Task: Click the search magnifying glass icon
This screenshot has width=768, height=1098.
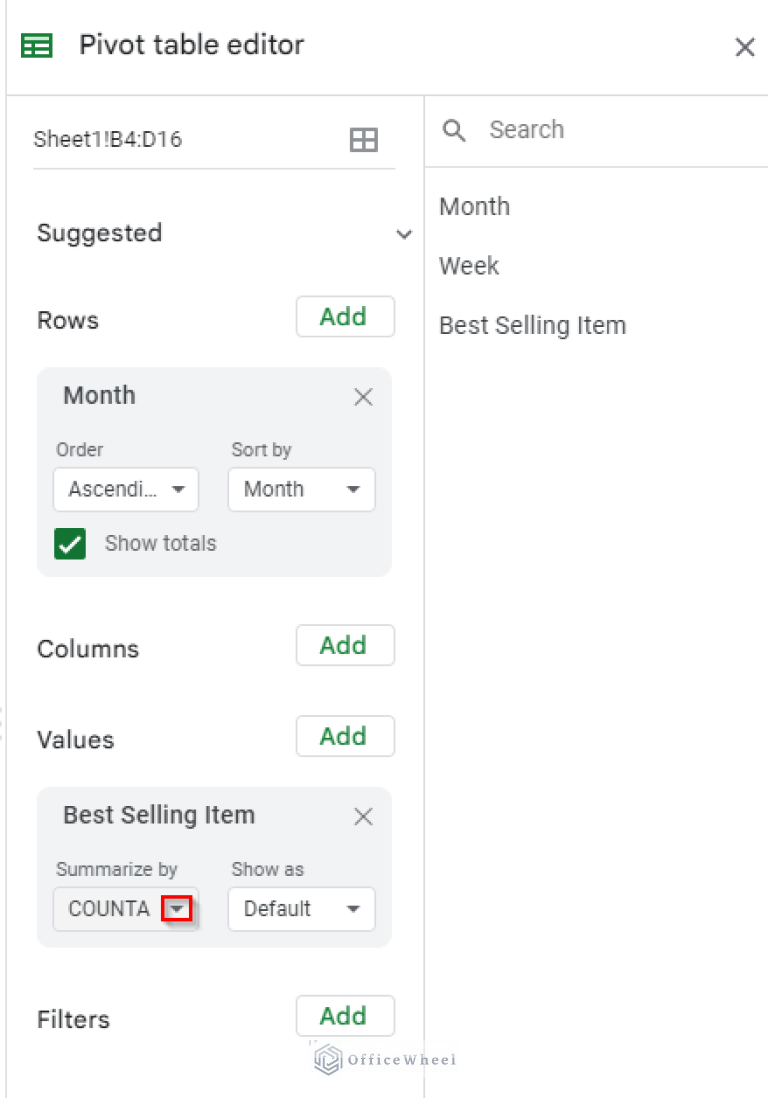Action: (454, 130)
